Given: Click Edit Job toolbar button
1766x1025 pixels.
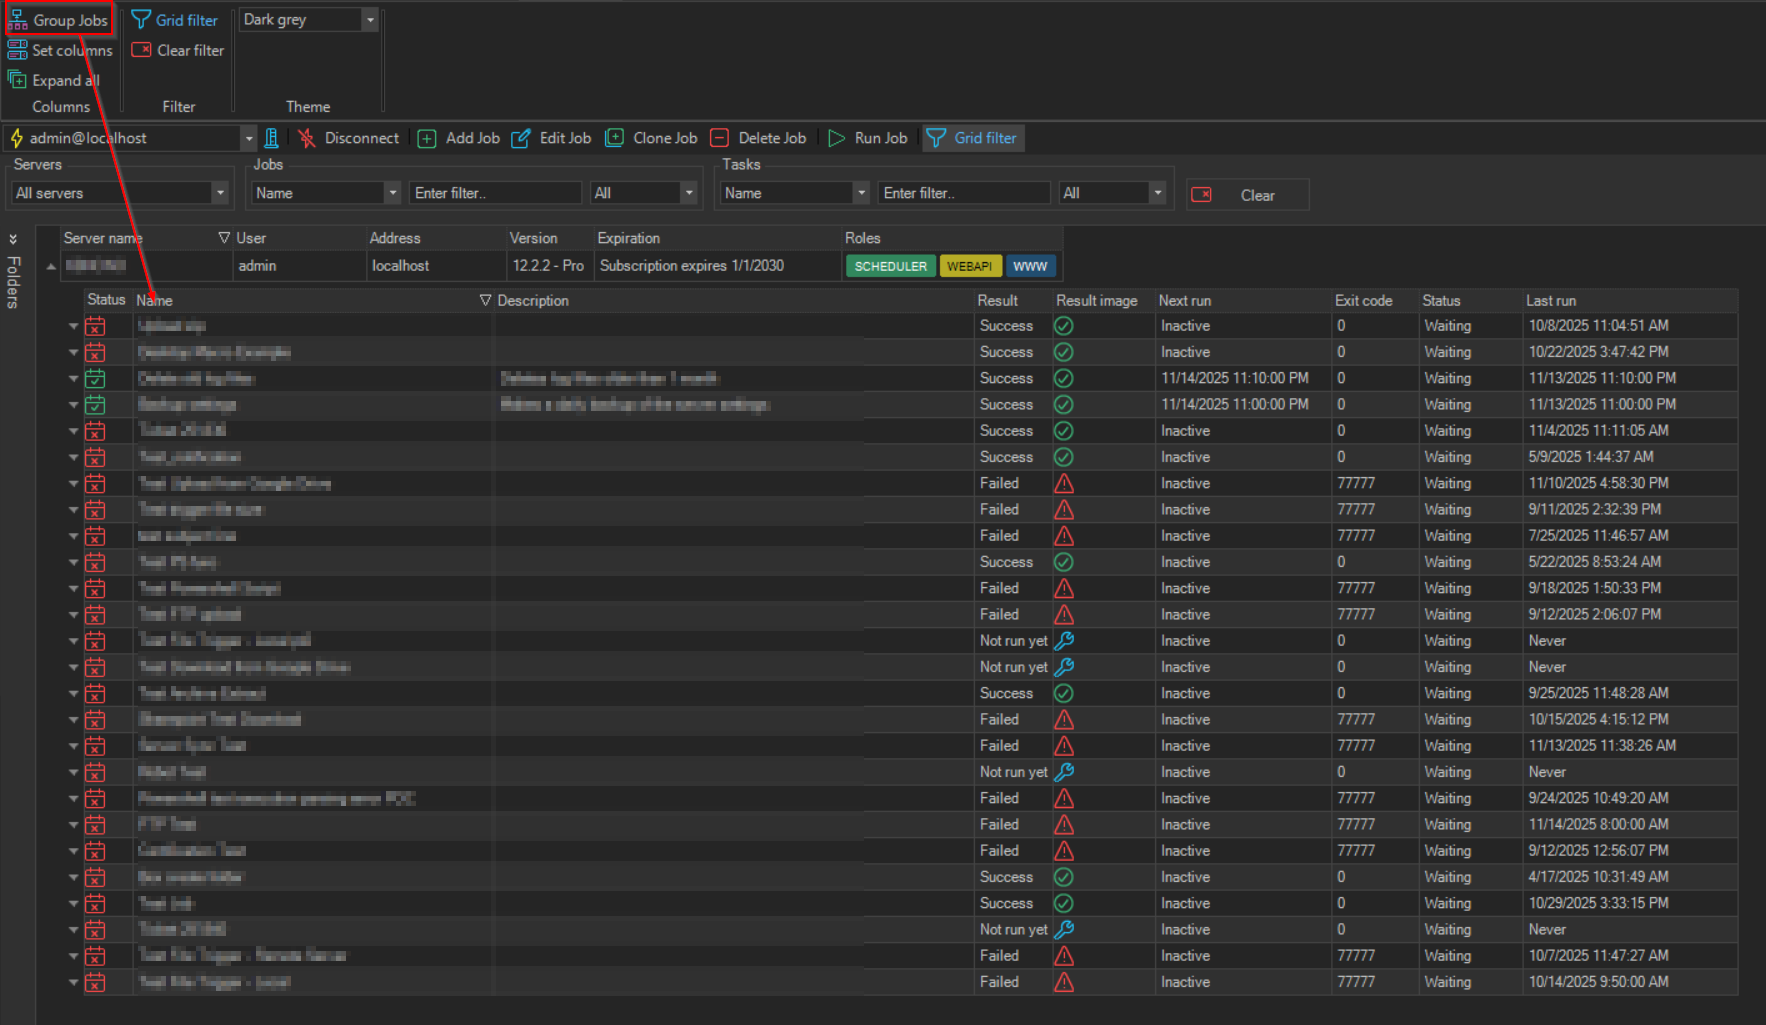Looking at the screenshot, I should (x=552, y=138).
